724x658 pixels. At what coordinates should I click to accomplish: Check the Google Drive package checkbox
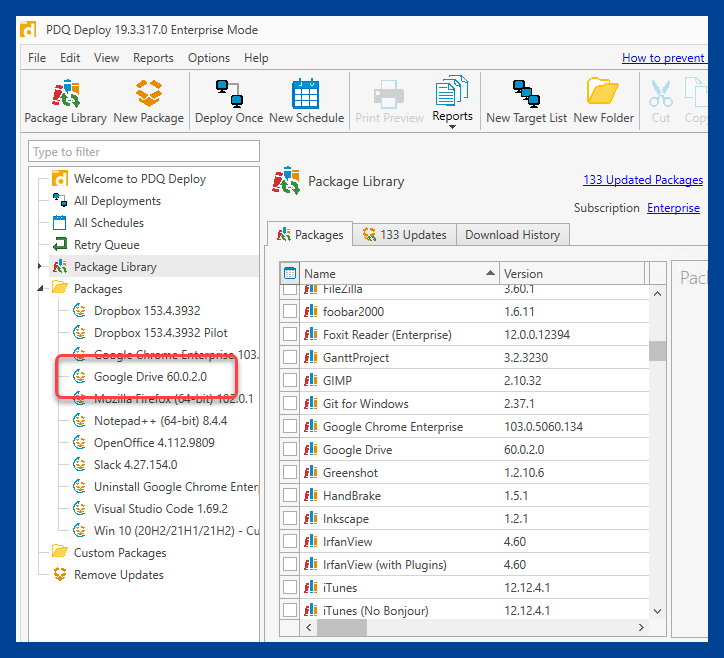pos(290,449)
